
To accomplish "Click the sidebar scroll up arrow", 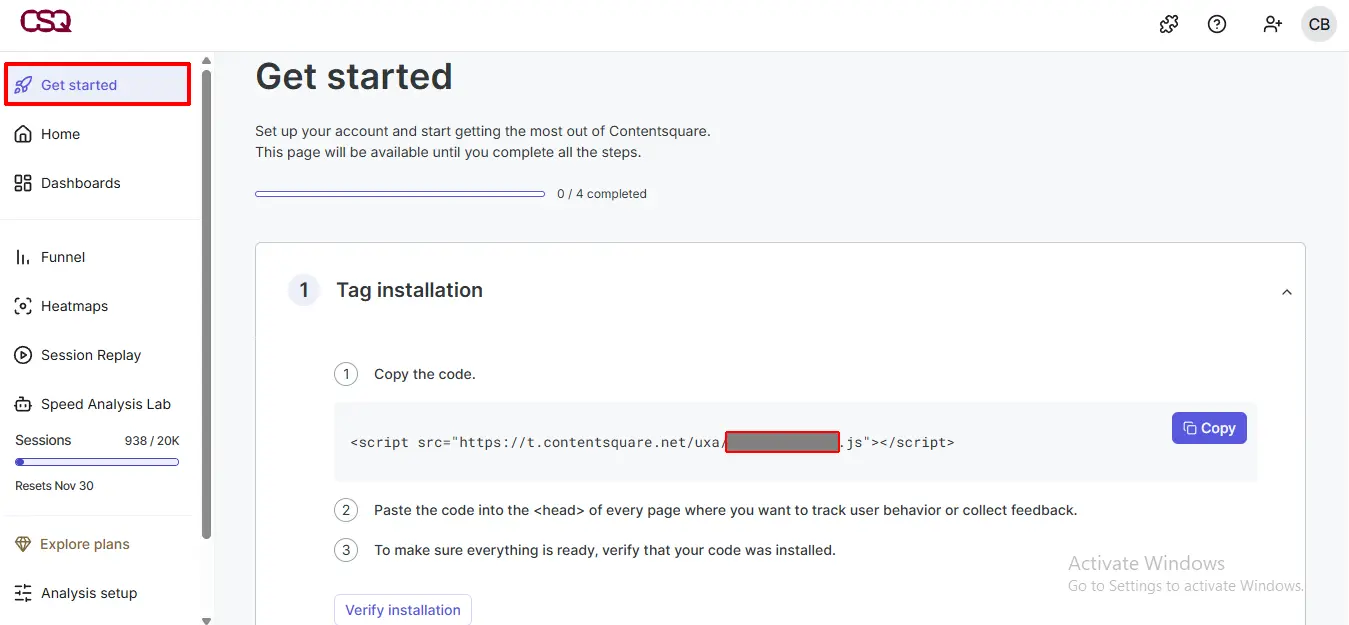I will click(x=206, y=60).
